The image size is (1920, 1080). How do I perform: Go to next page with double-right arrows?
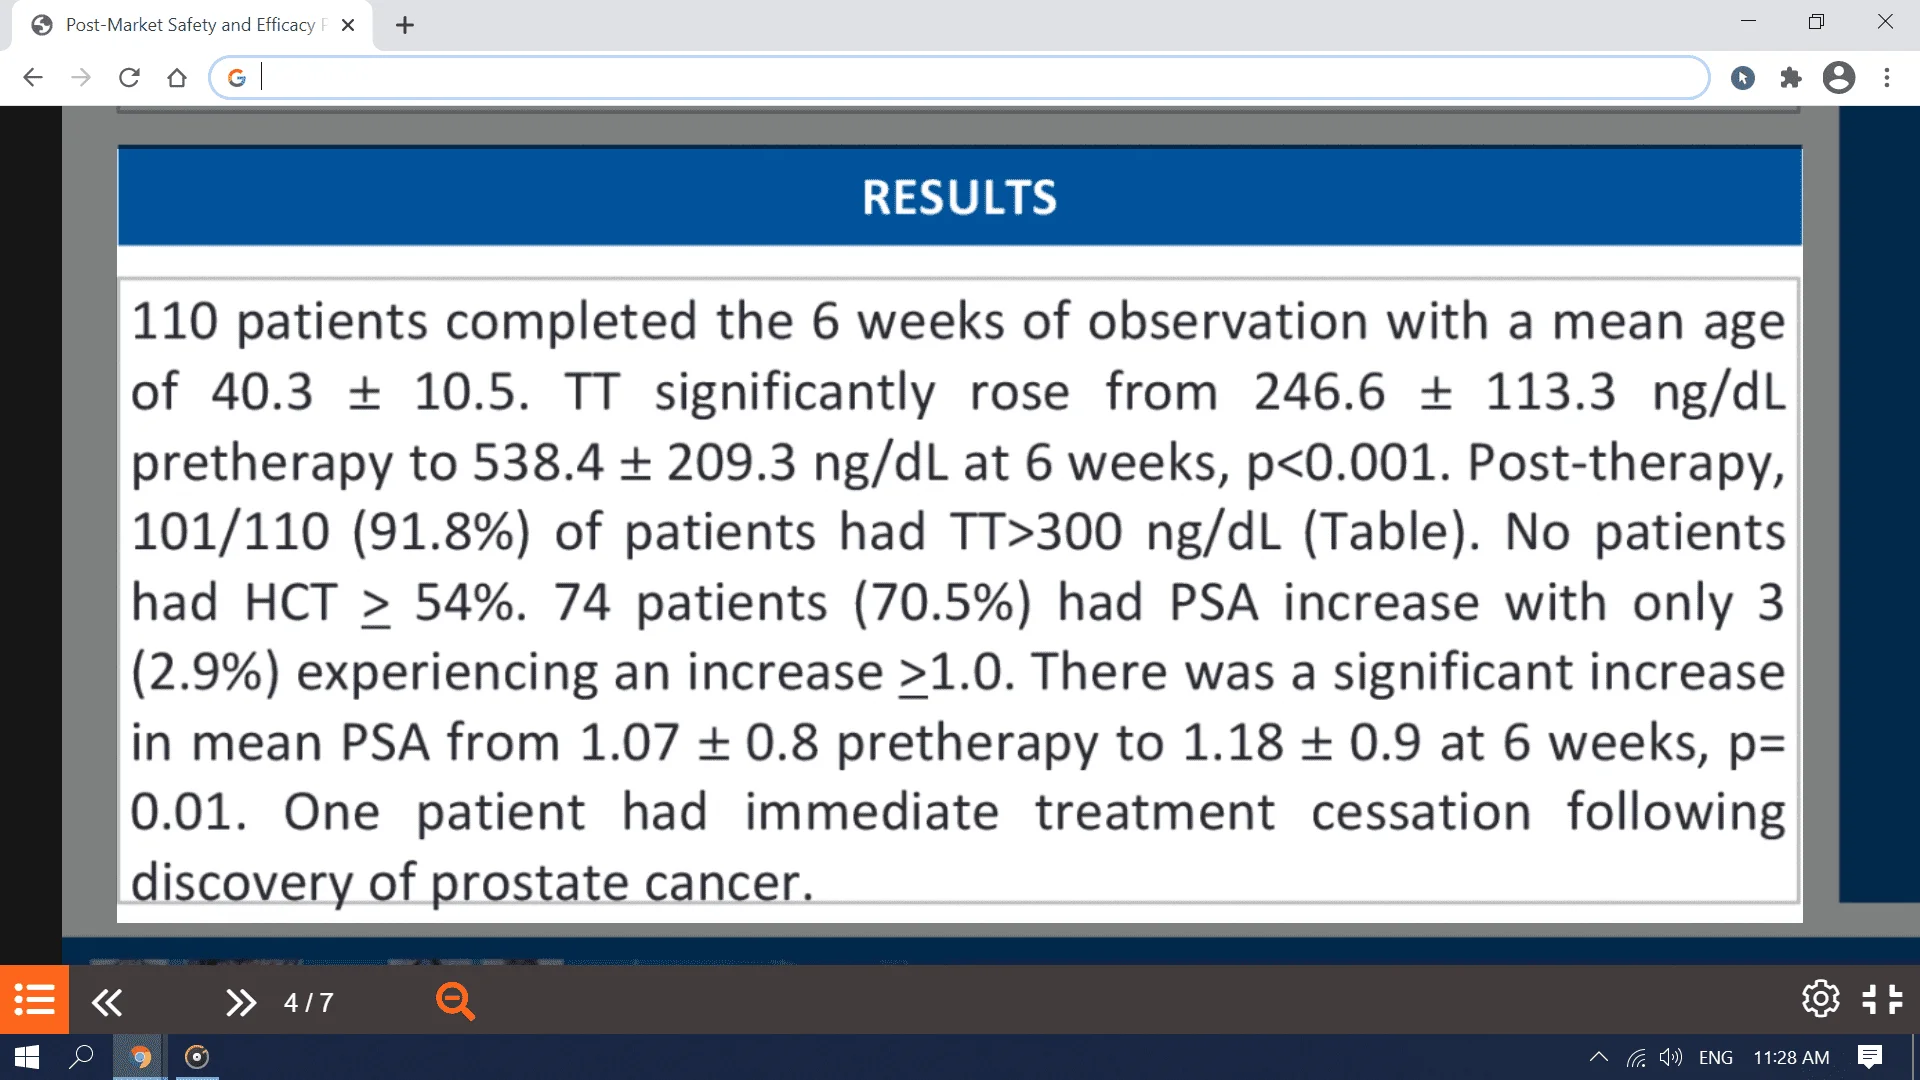240,1002
